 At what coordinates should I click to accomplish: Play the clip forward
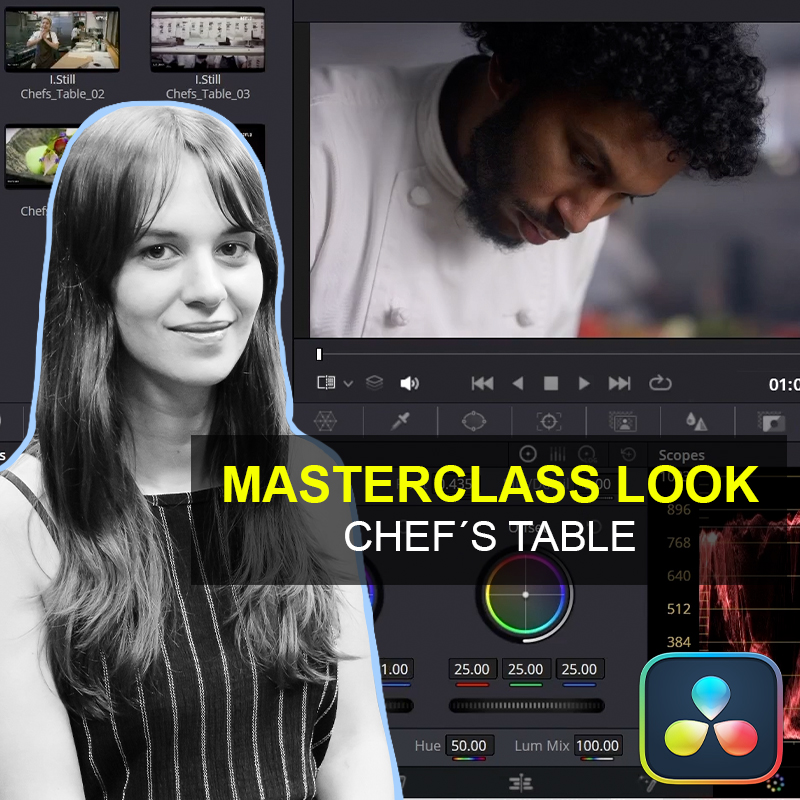[584, 383]
